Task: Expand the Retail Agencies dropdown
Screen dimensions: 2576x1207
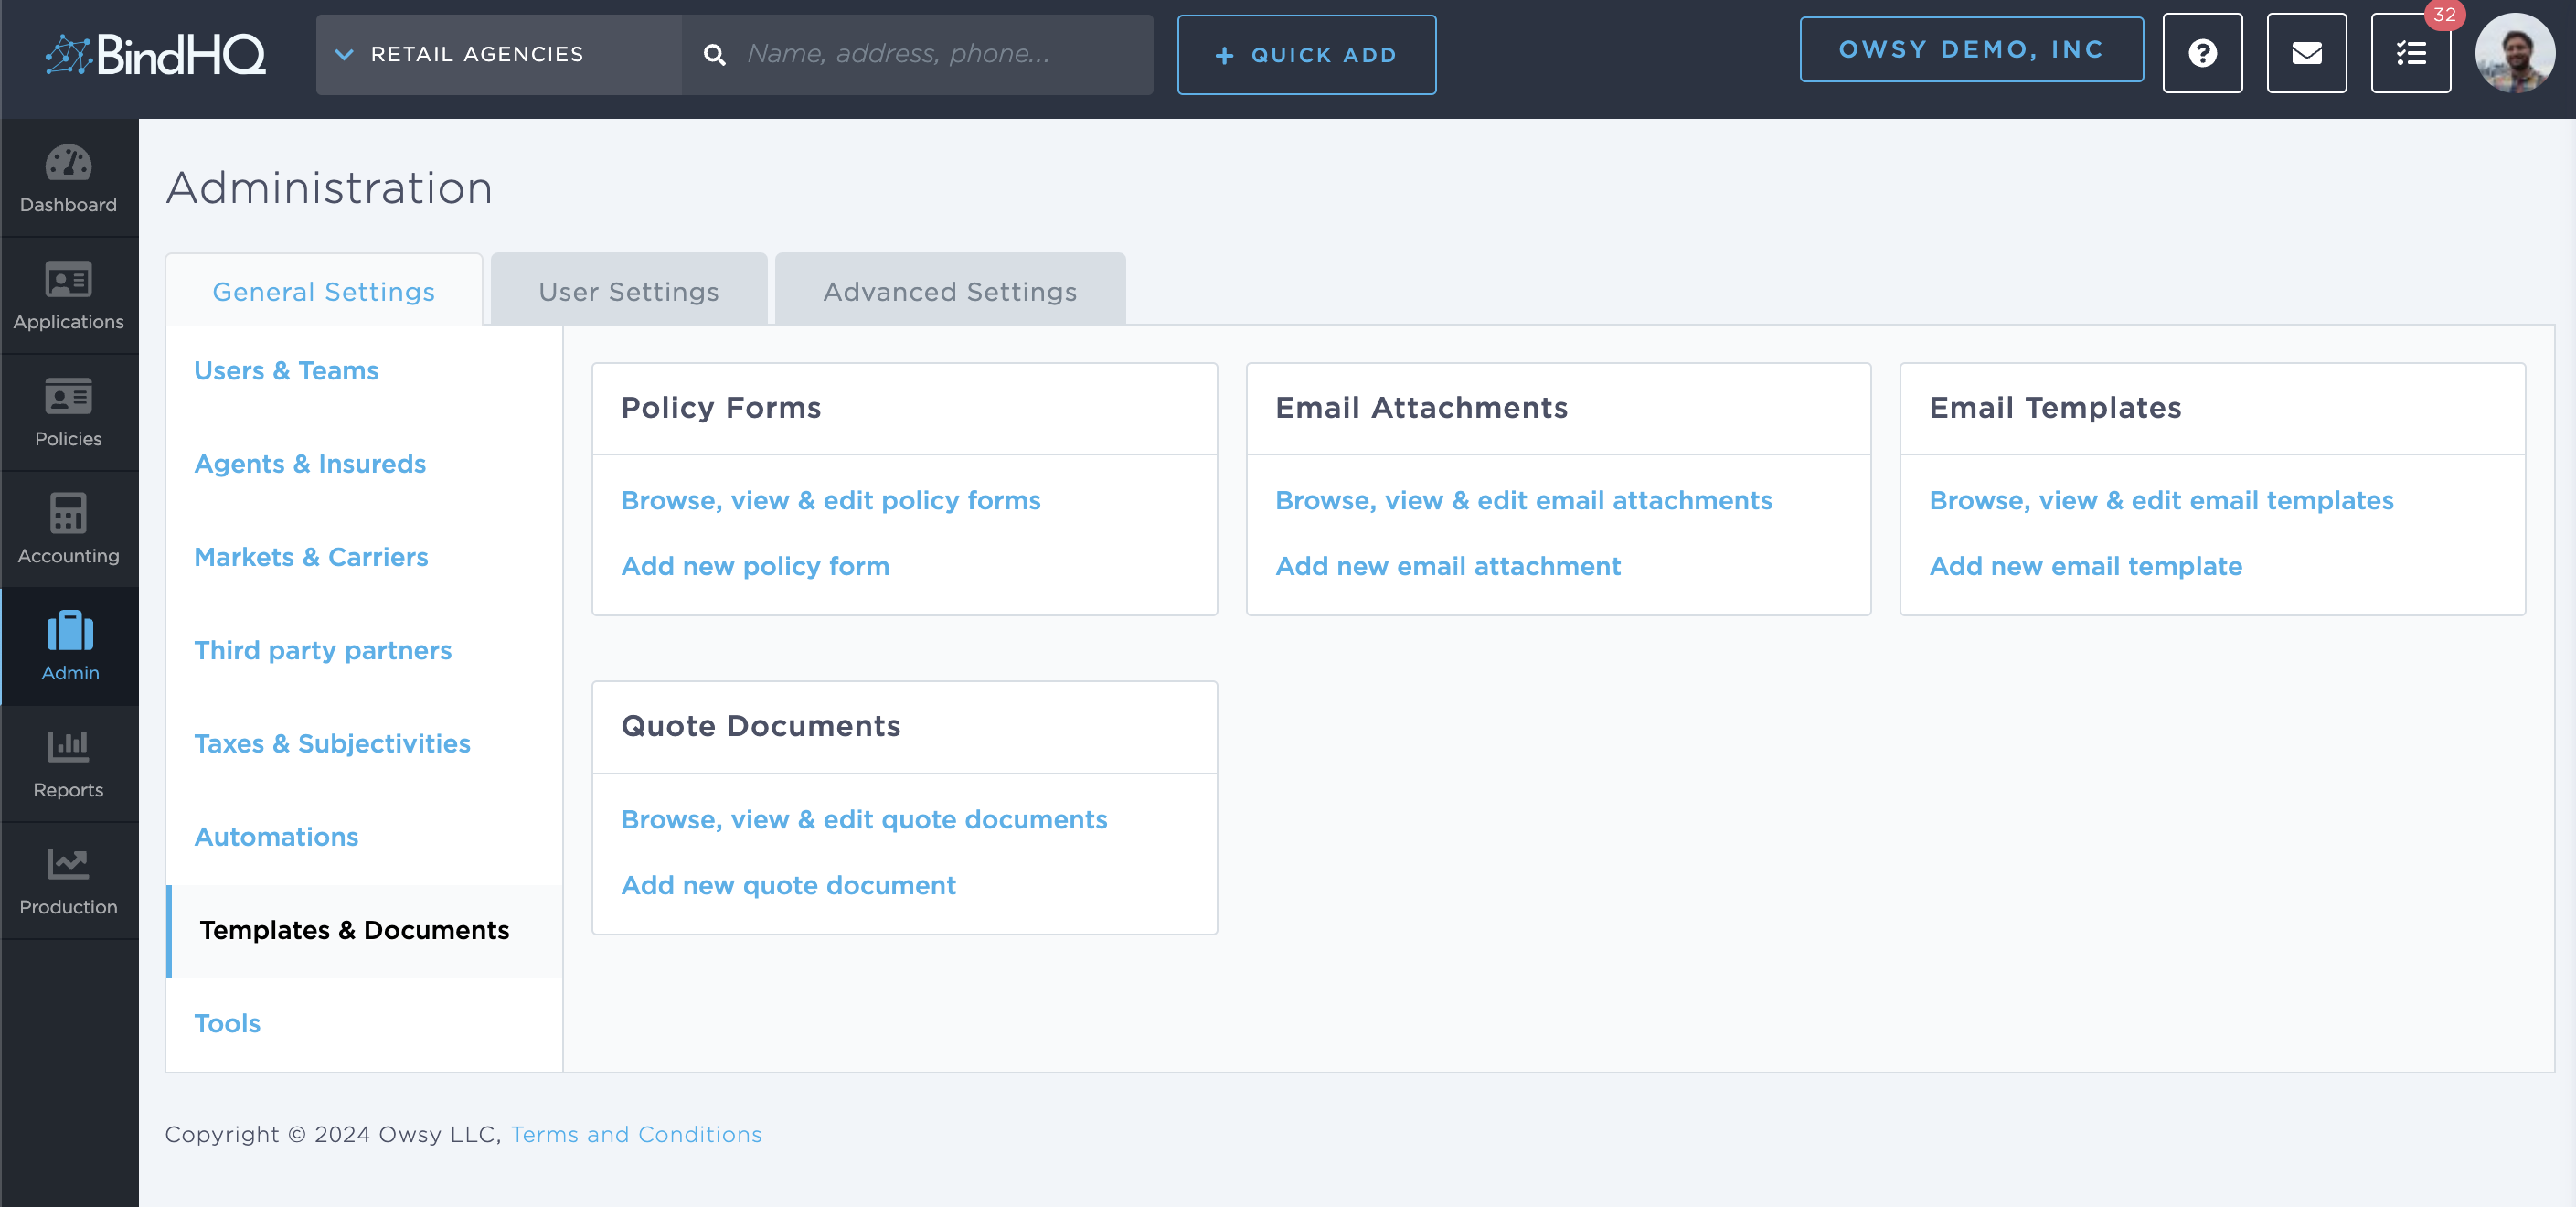Action: click(x=498, y=54)
